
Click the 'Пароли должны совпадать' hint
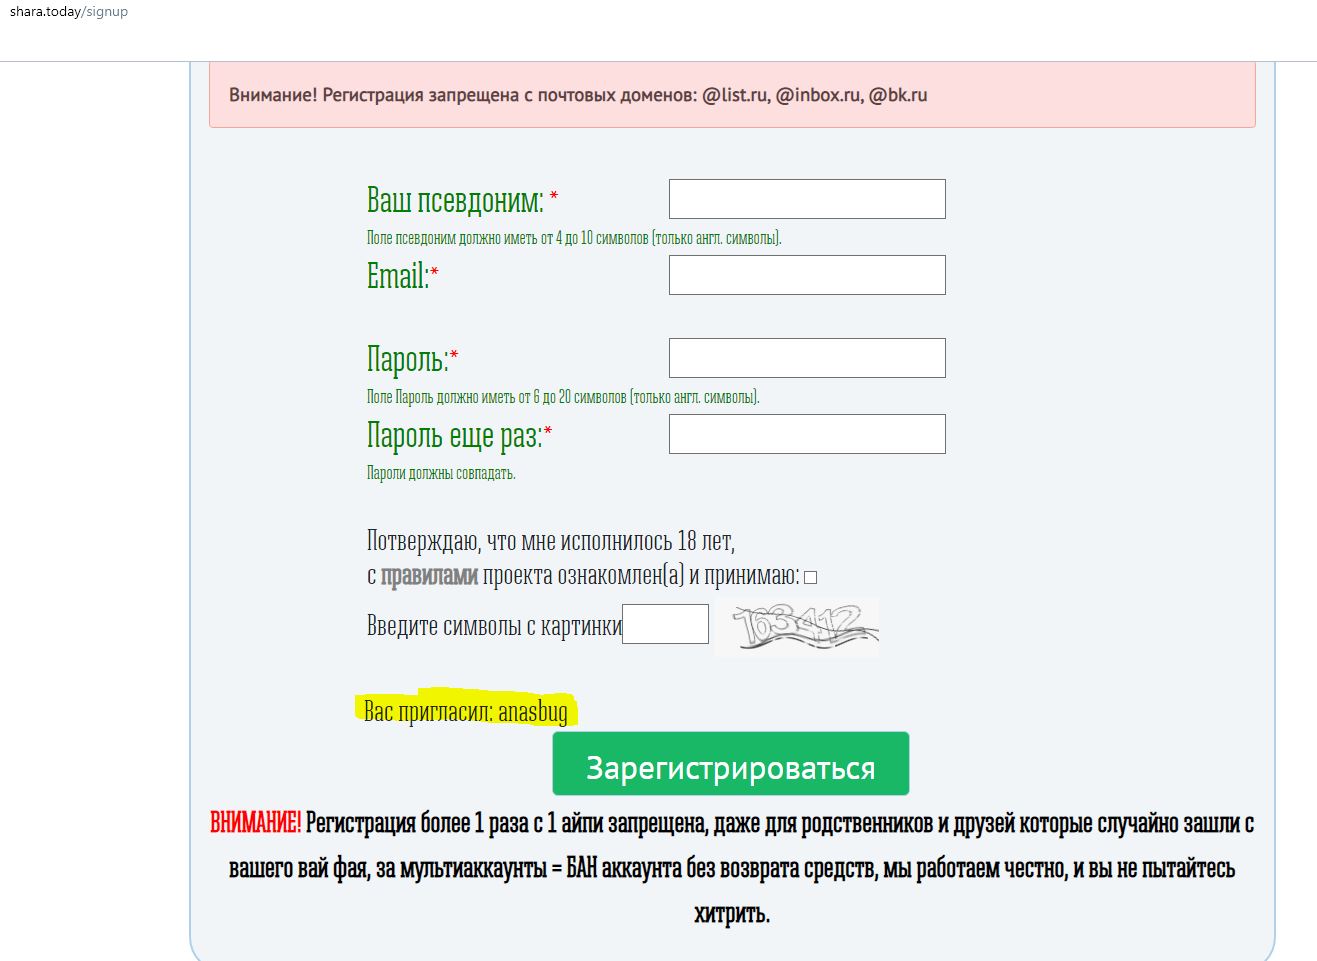point(441,473)
